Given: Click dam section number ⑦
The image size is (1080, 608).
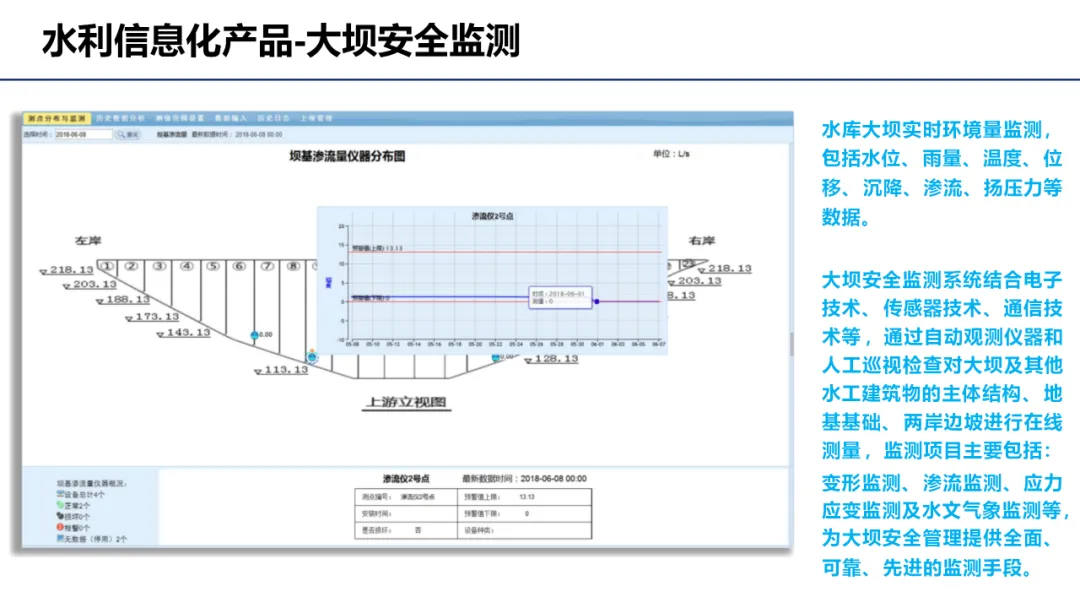Looking at the screenshot, I should [267, 266].
